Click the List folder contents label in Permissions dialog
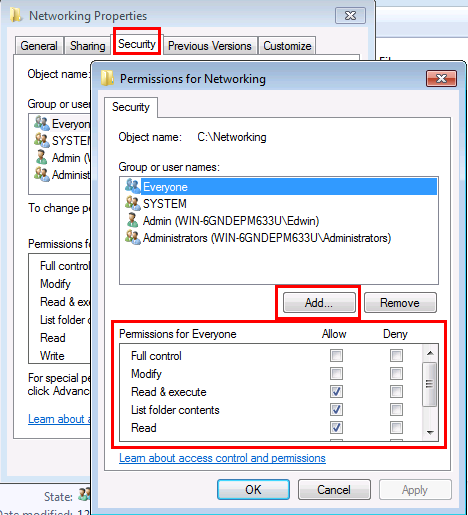Viewport: 468px width, 515px height. coord(175,410)
